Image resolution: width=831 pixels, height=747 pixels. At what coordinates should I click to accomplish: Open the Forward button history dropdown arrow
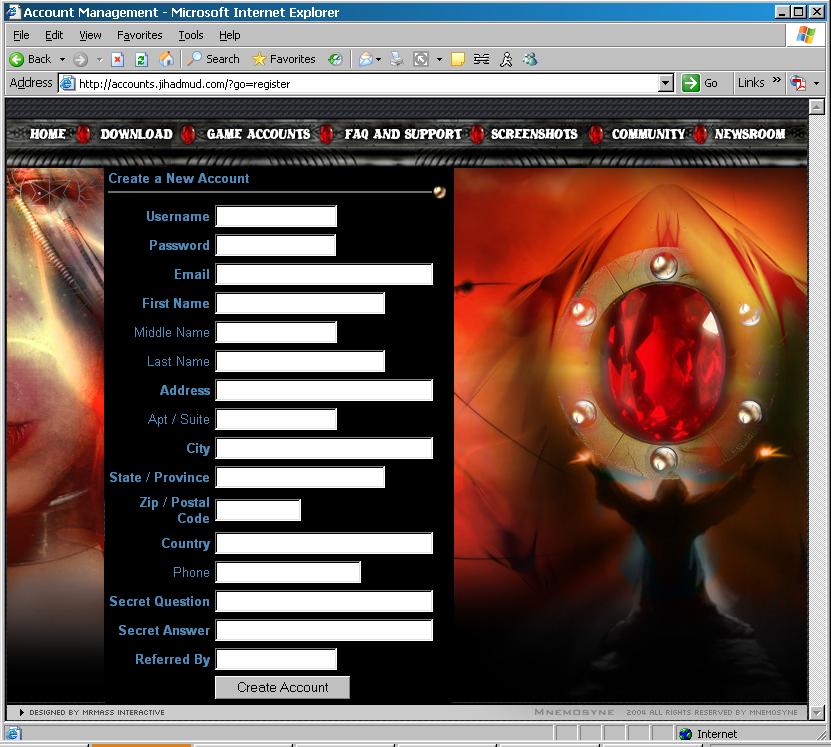pos(100,59)
